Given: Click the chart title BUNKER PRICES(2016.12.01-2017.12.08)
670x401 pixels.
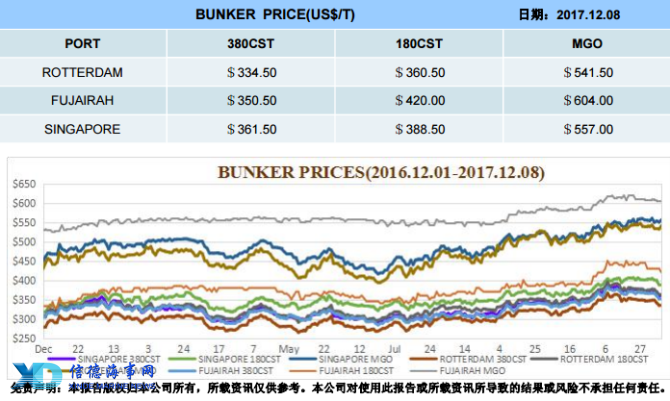Looking at the screenshot, I should point(381,172).
